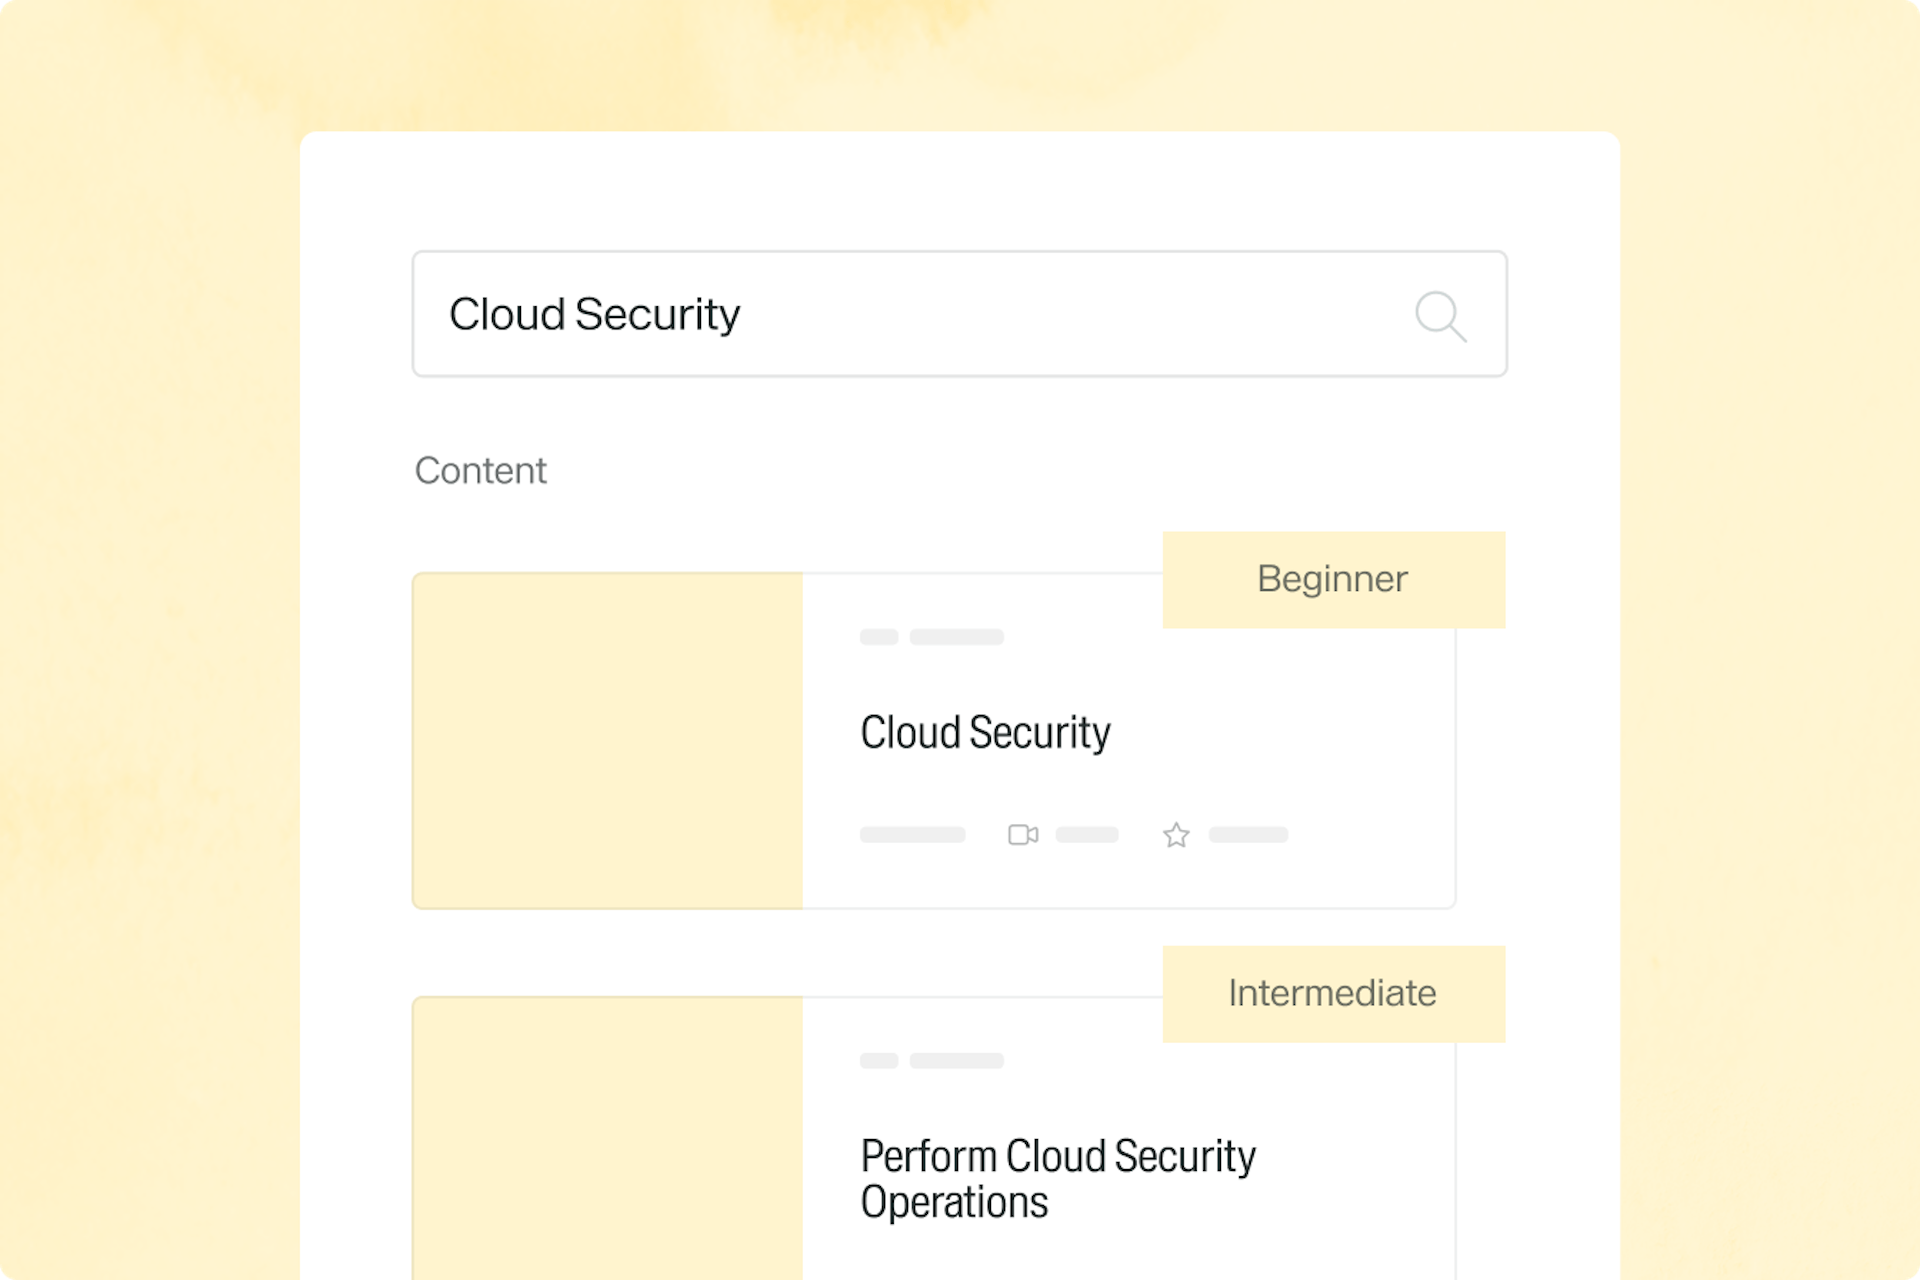This screenshot has width=1920, height=1280.
Task: Open the Cloud Security course title
Action: [985, 732]
